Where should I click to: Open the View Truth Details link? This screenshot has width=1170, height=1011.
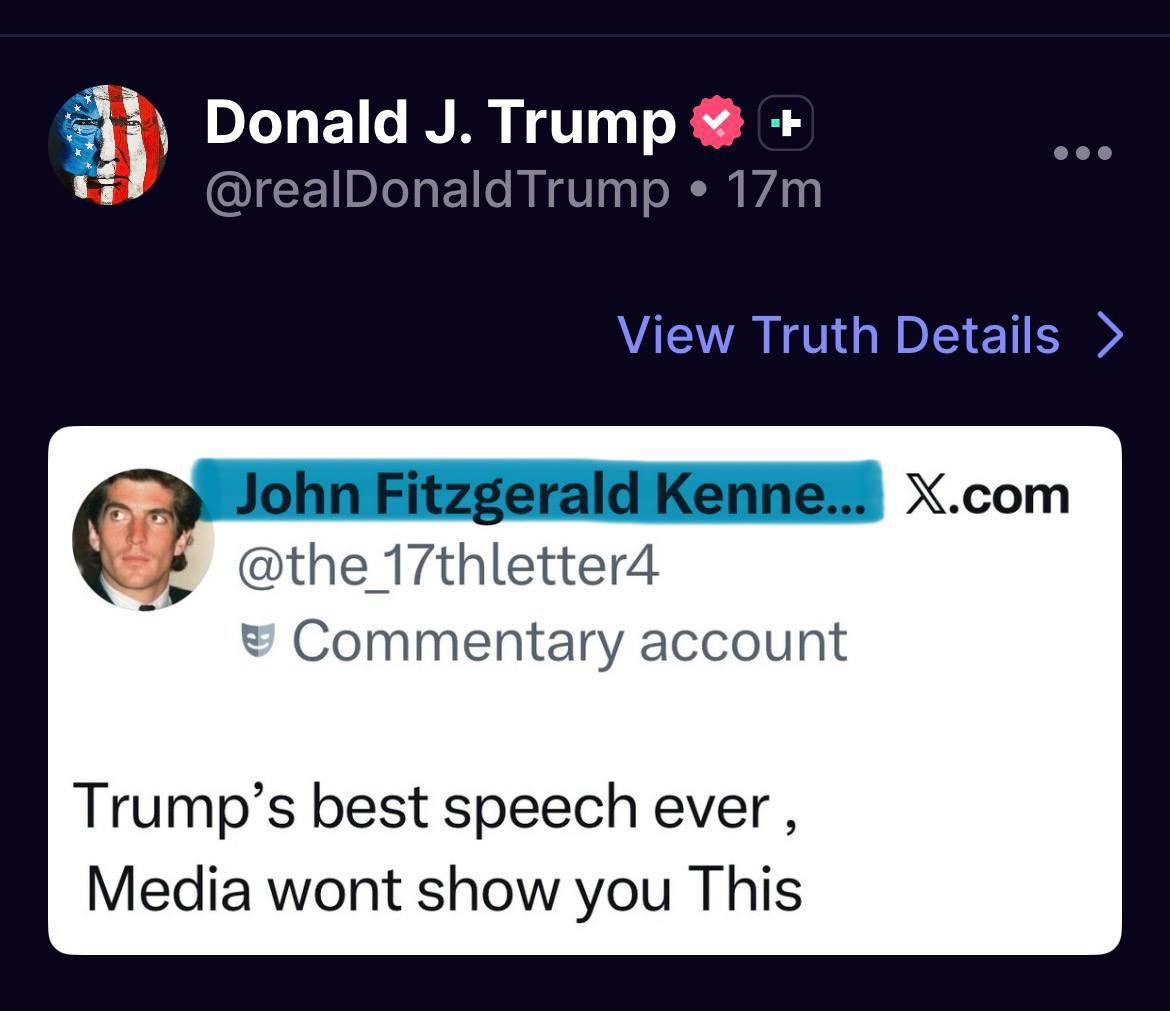point(838,335)
